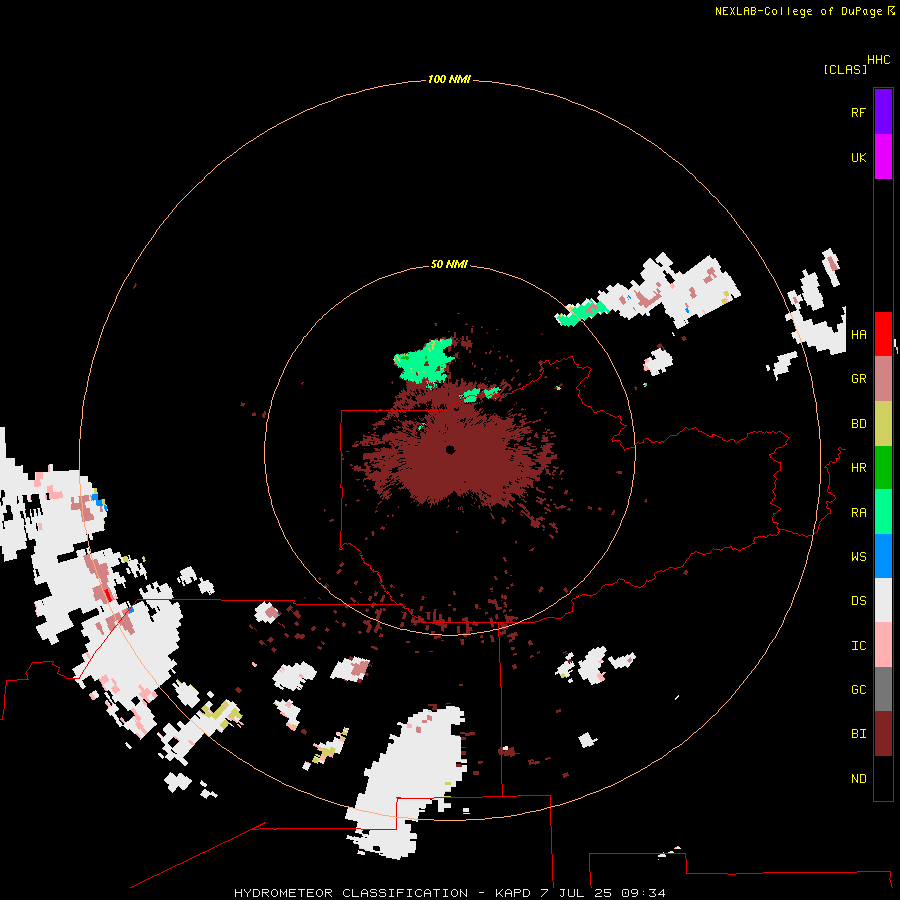The width and height of the screenshot is (900, 900).
Task: Click the [CLAS] units label
Action: (x=845, y=69)
